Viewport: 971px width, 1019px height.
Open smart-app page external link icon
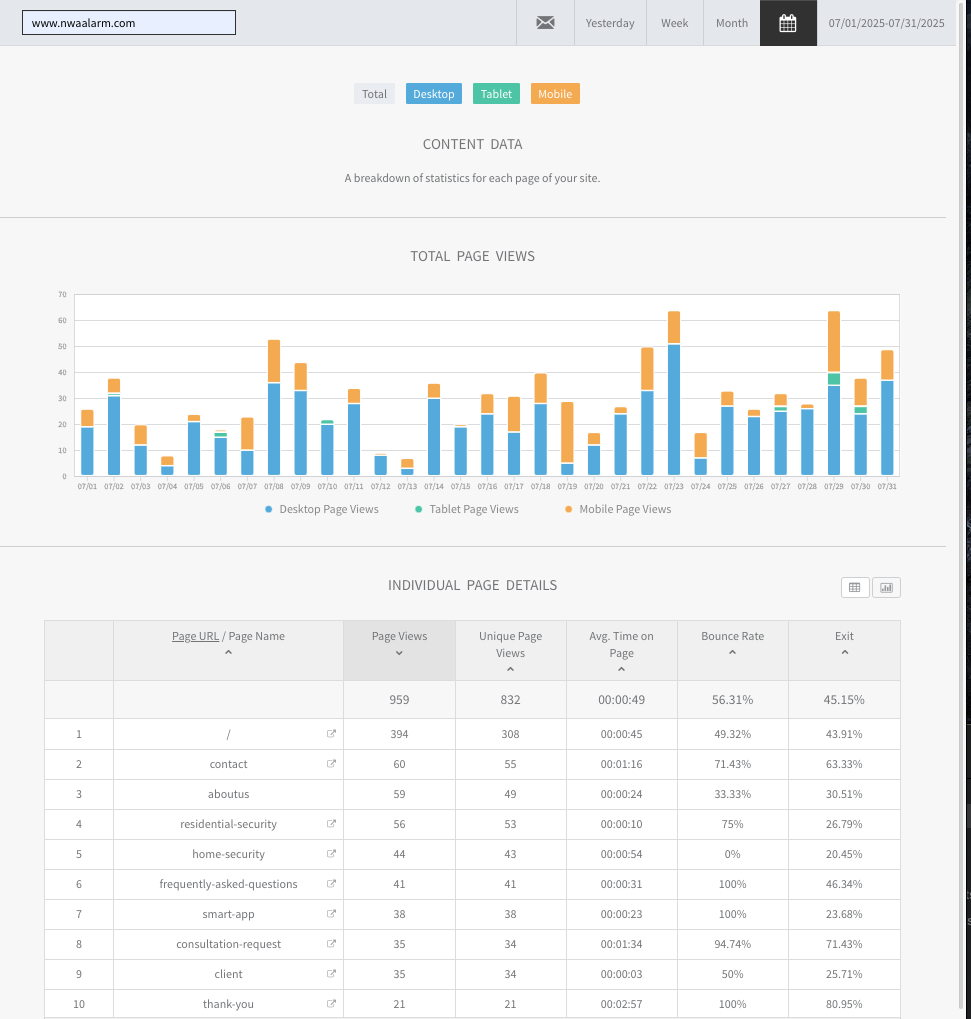pos(331,914)
